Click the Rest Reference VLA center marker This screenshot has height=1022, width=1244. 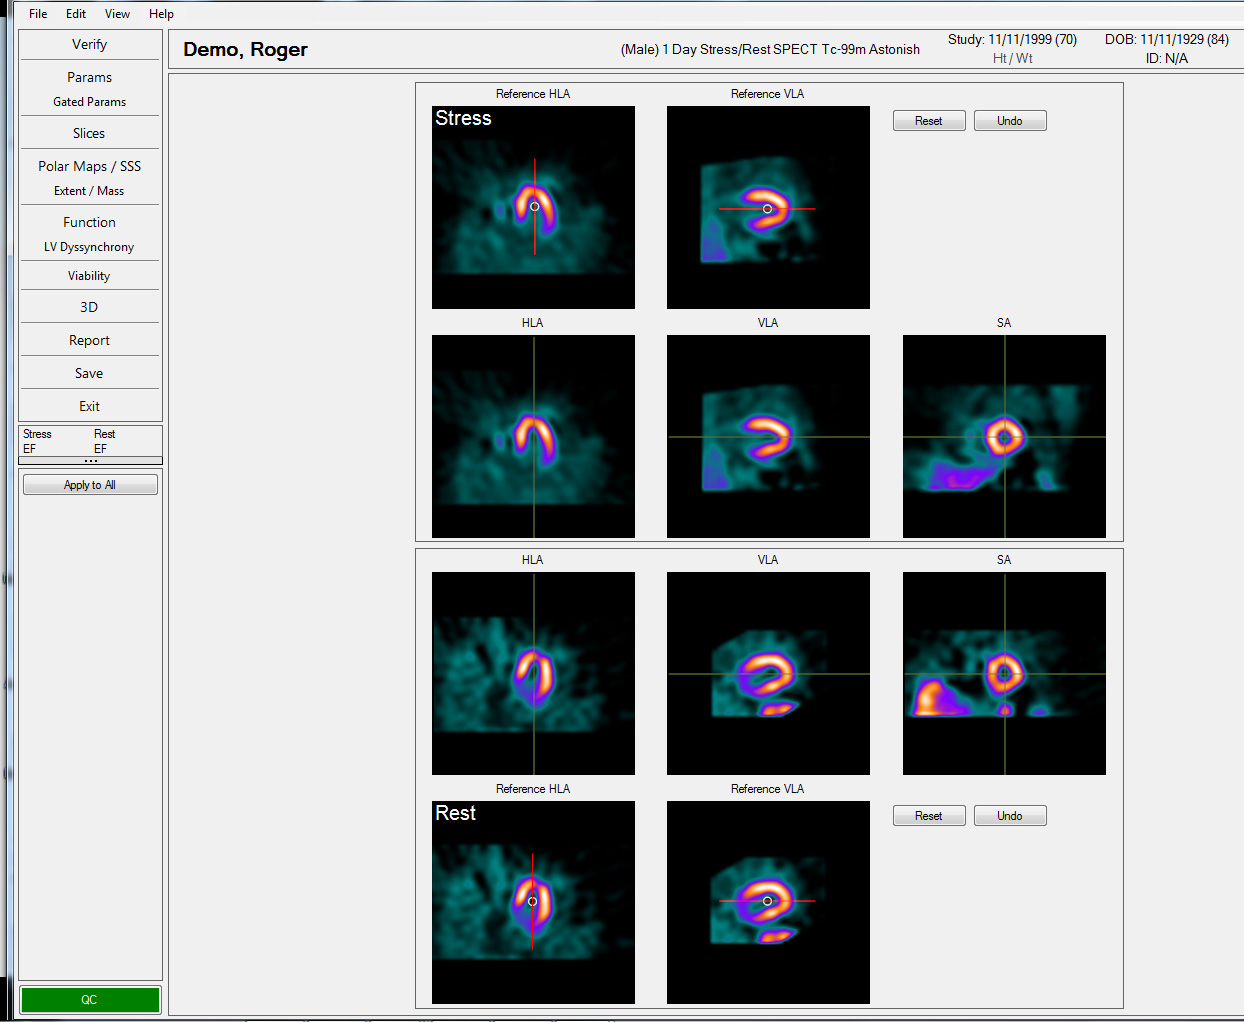[767, 901]
